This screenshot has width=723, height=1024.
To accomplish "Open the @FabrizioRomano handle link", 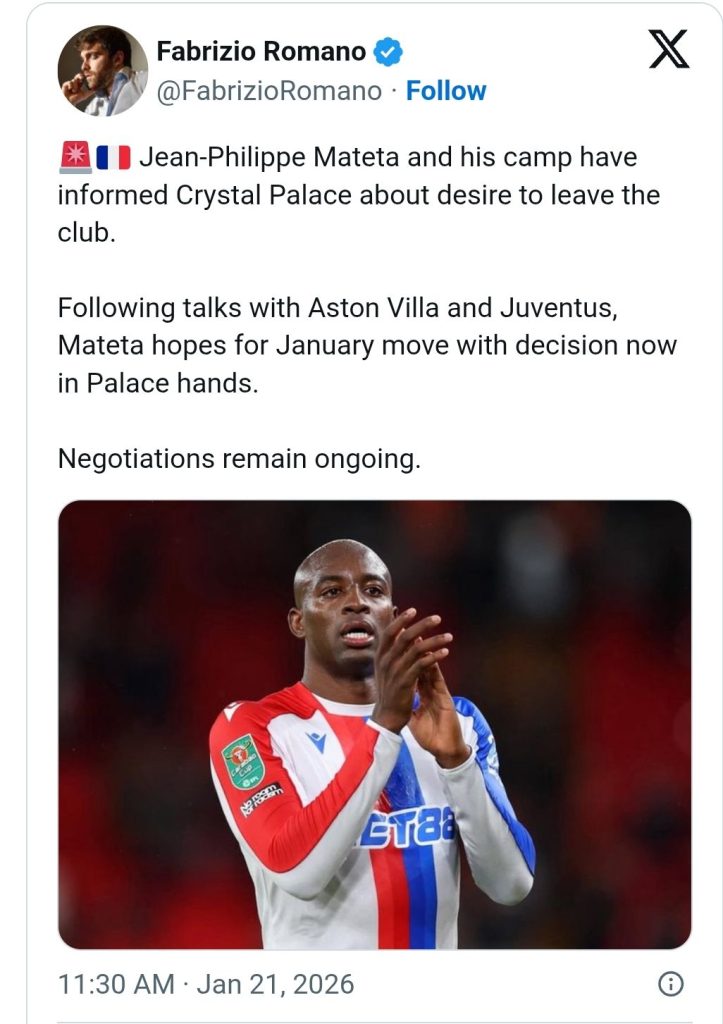I will 270,91.
